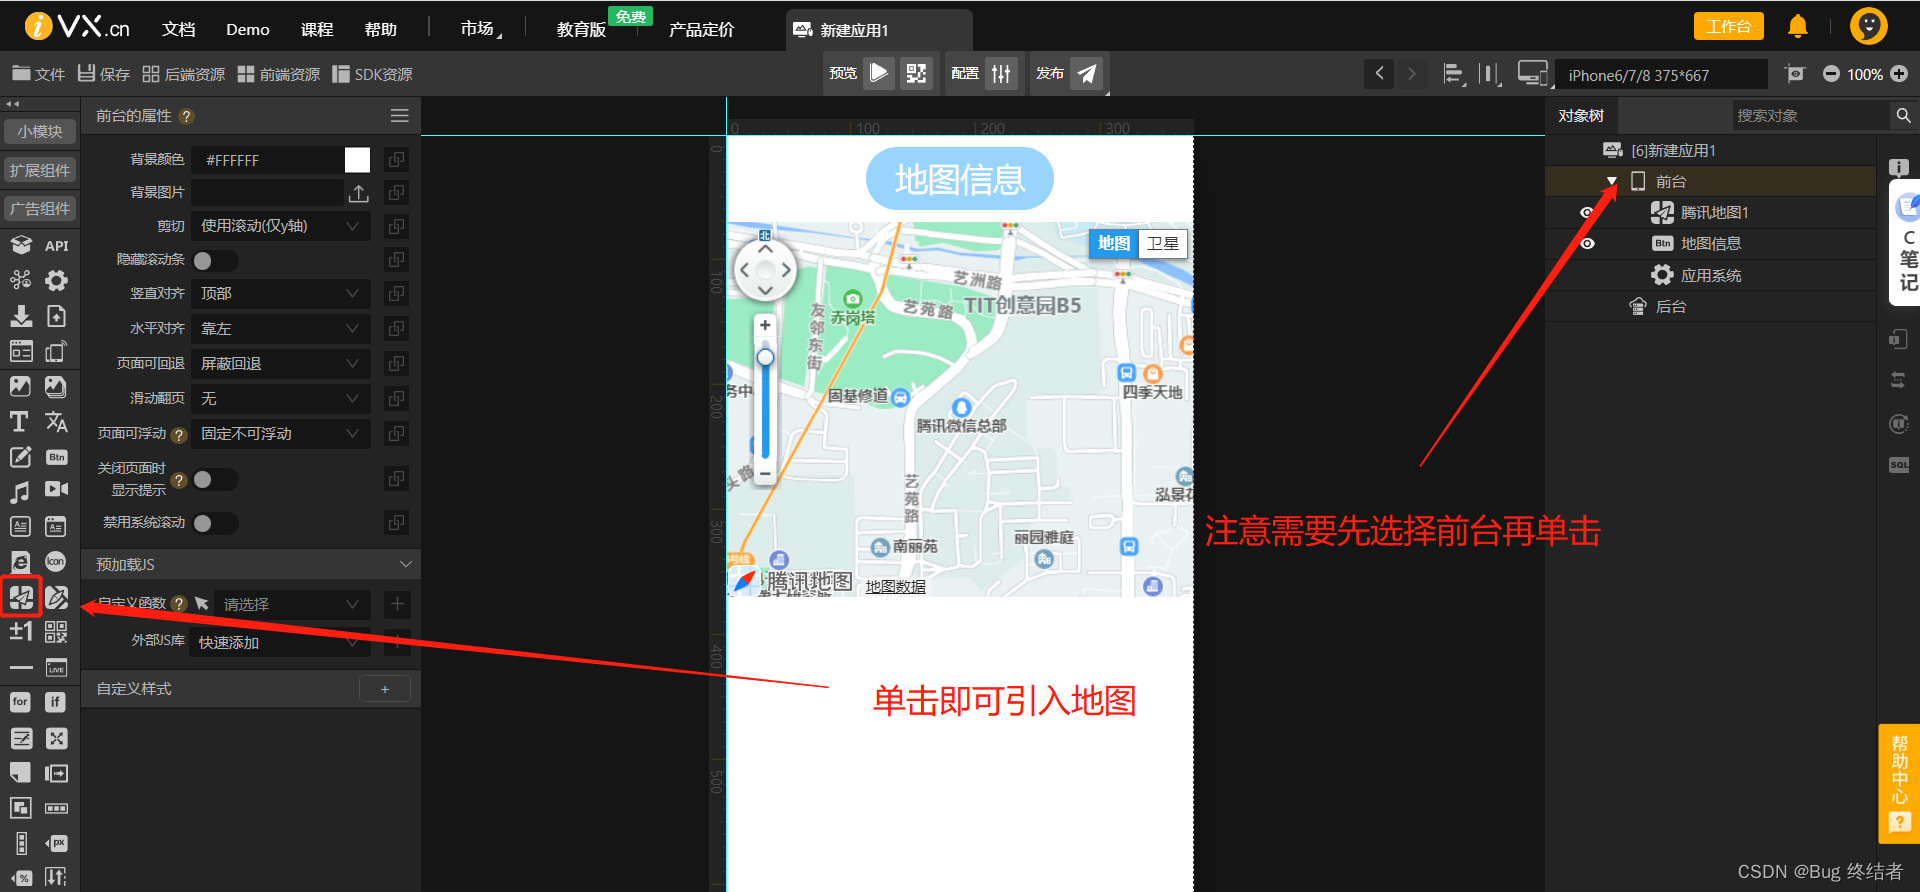1920x892 pixels.
Task: Click the map zoom slider handle
Action: tap(765, 357)
